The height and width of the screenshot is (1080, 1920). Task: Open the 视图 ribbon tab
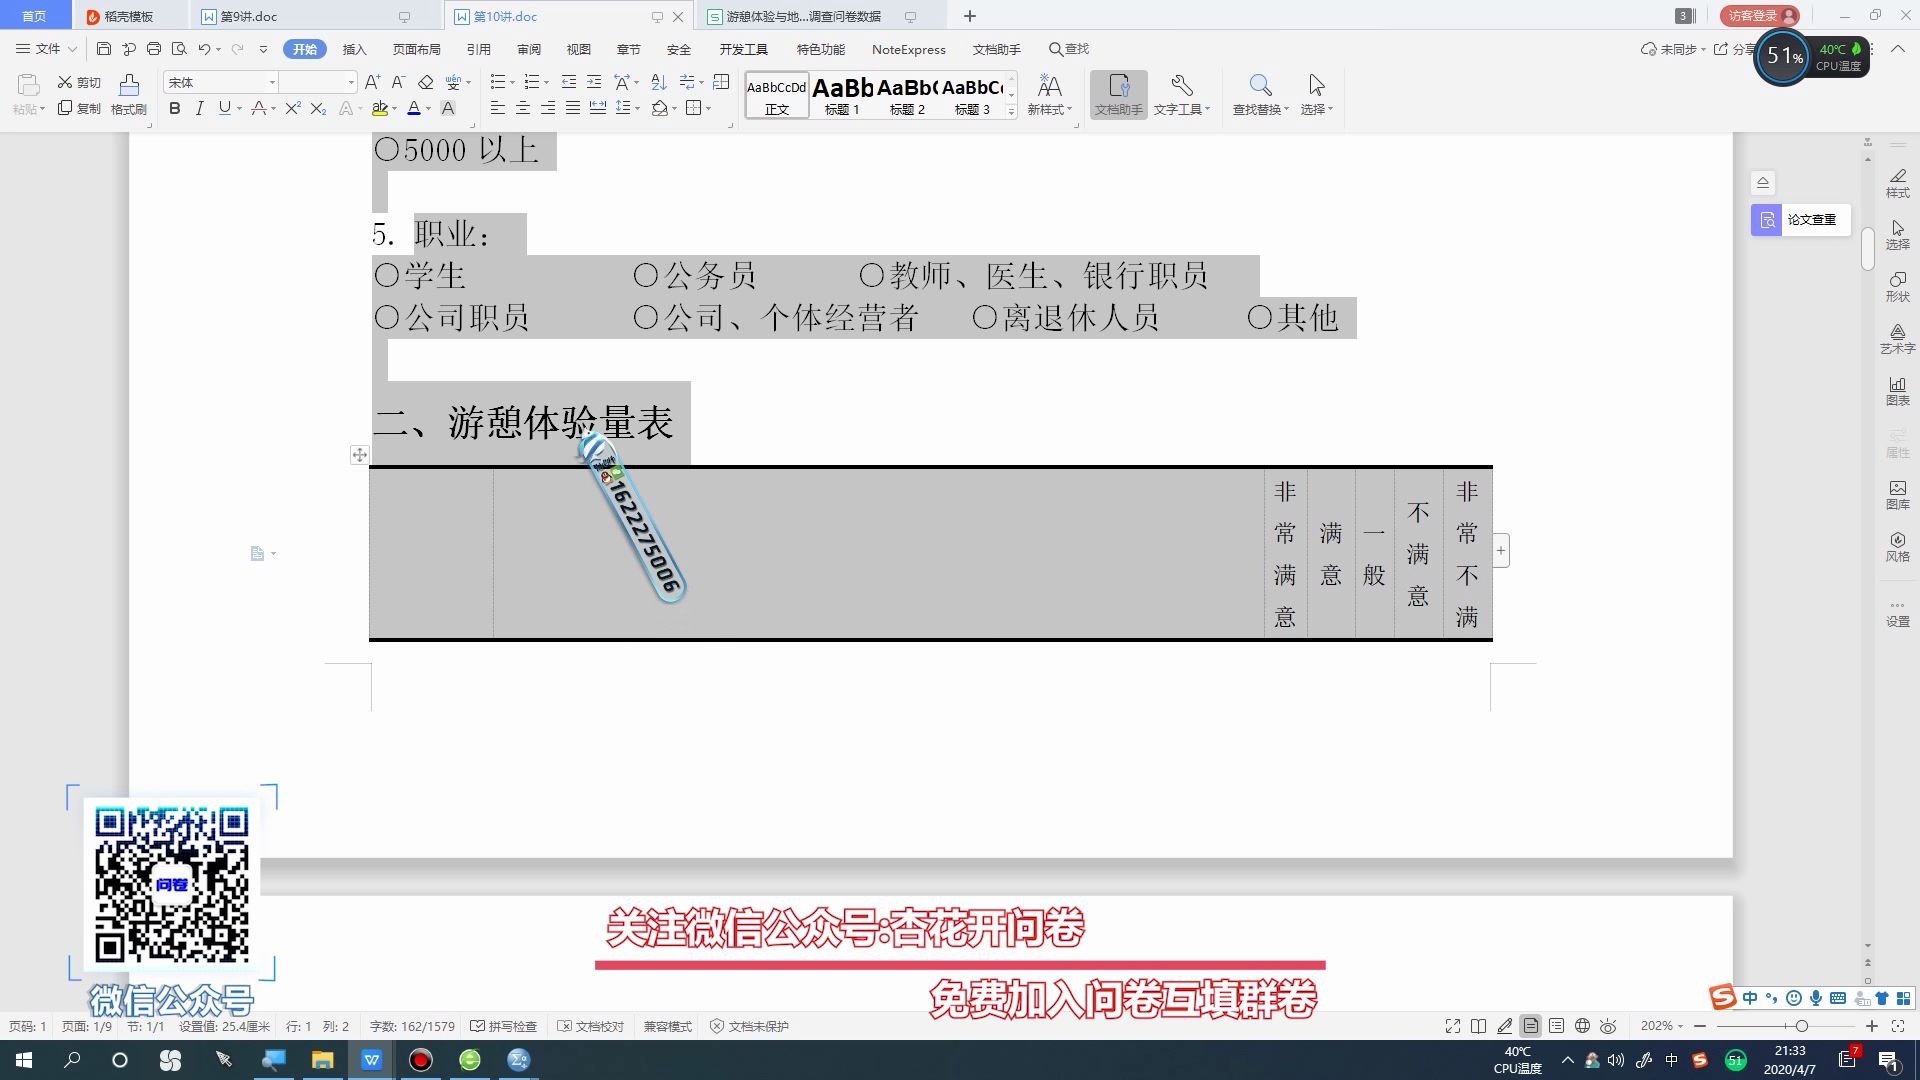click(578, 49)
